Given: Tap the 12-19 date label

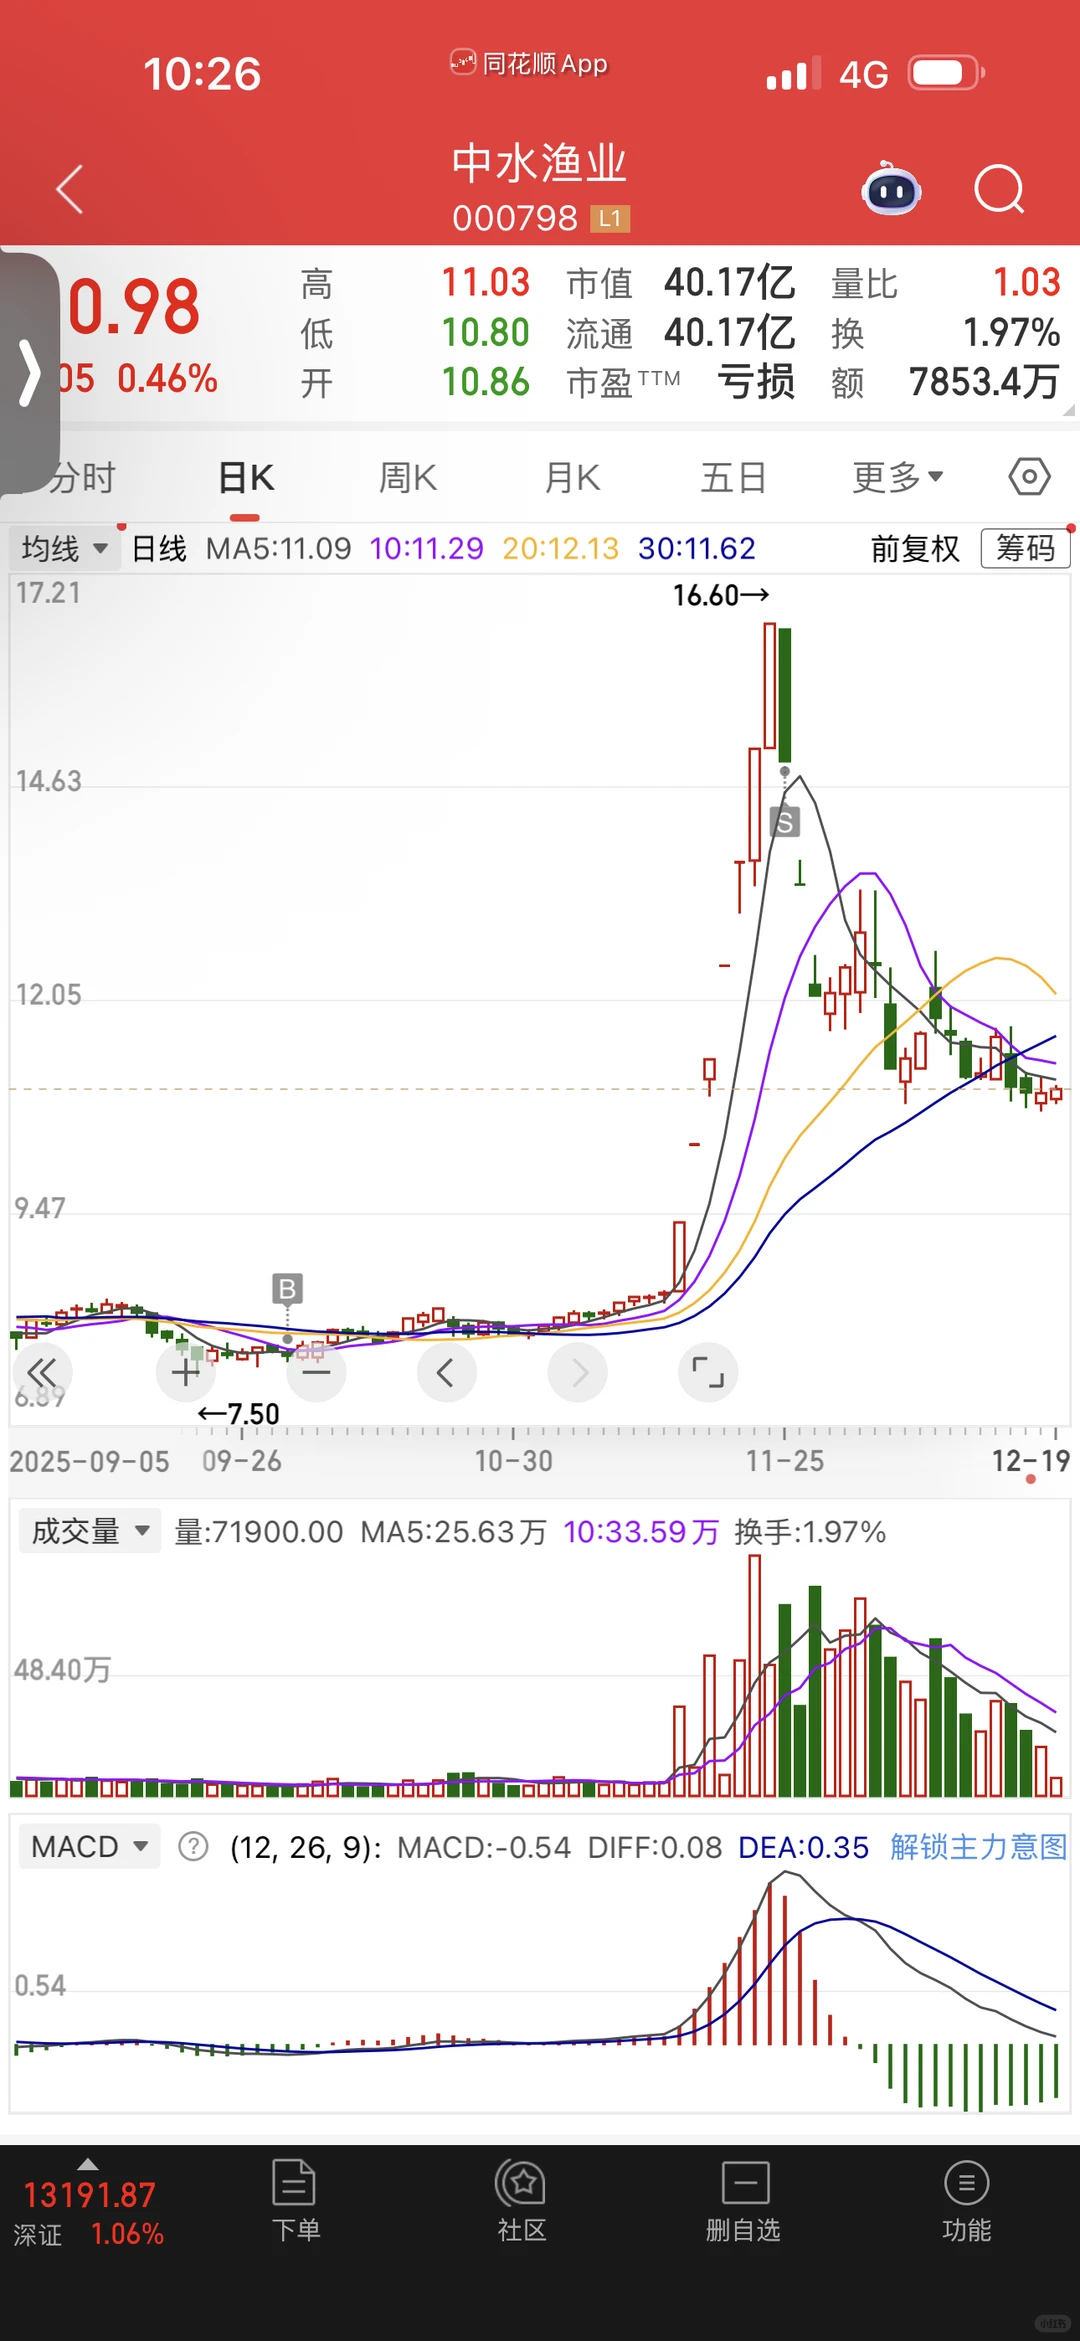Looking at the screenshot, I should pos(1031,1461).
